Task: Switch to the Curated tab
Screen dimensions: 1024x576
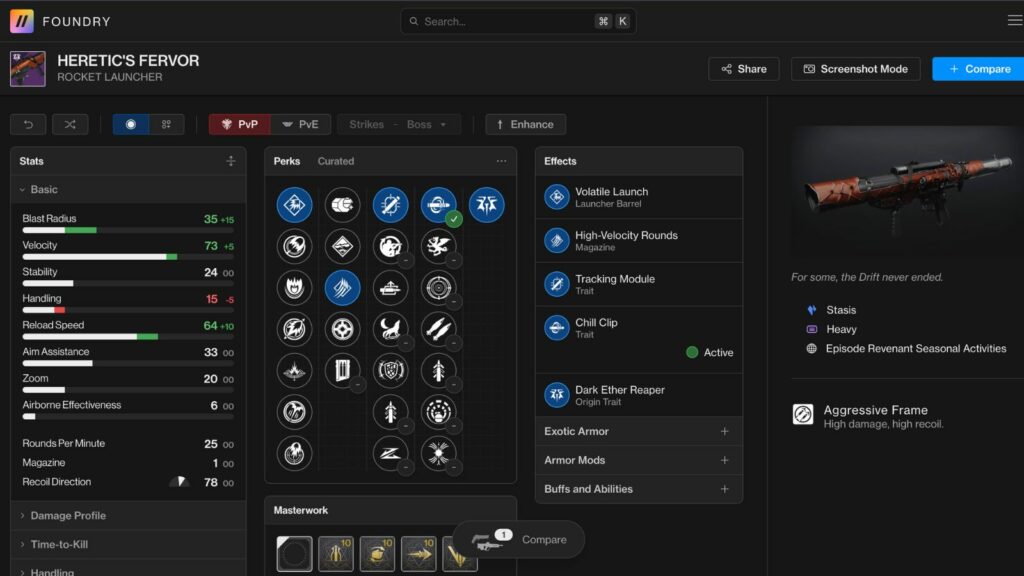Action: tap(336, 161)
